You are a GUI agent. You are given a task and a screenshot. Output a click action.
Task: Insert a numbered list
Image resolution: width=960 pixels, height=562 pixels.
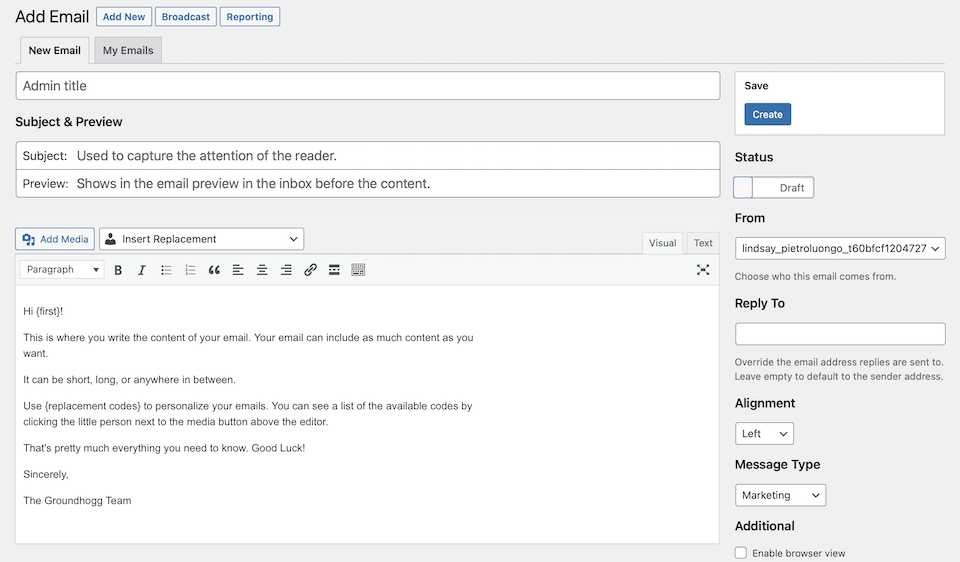190,270
